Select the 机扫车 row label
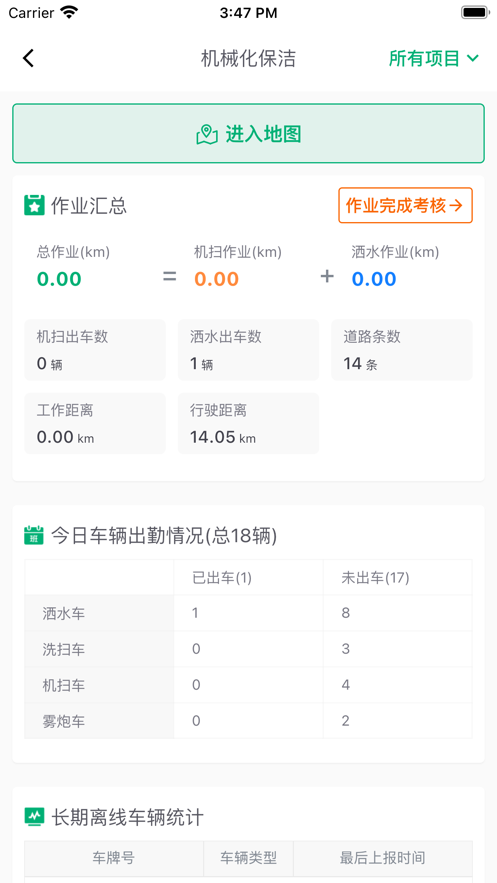The height and width of the screenshot is (883, 497). click(64, 685)
